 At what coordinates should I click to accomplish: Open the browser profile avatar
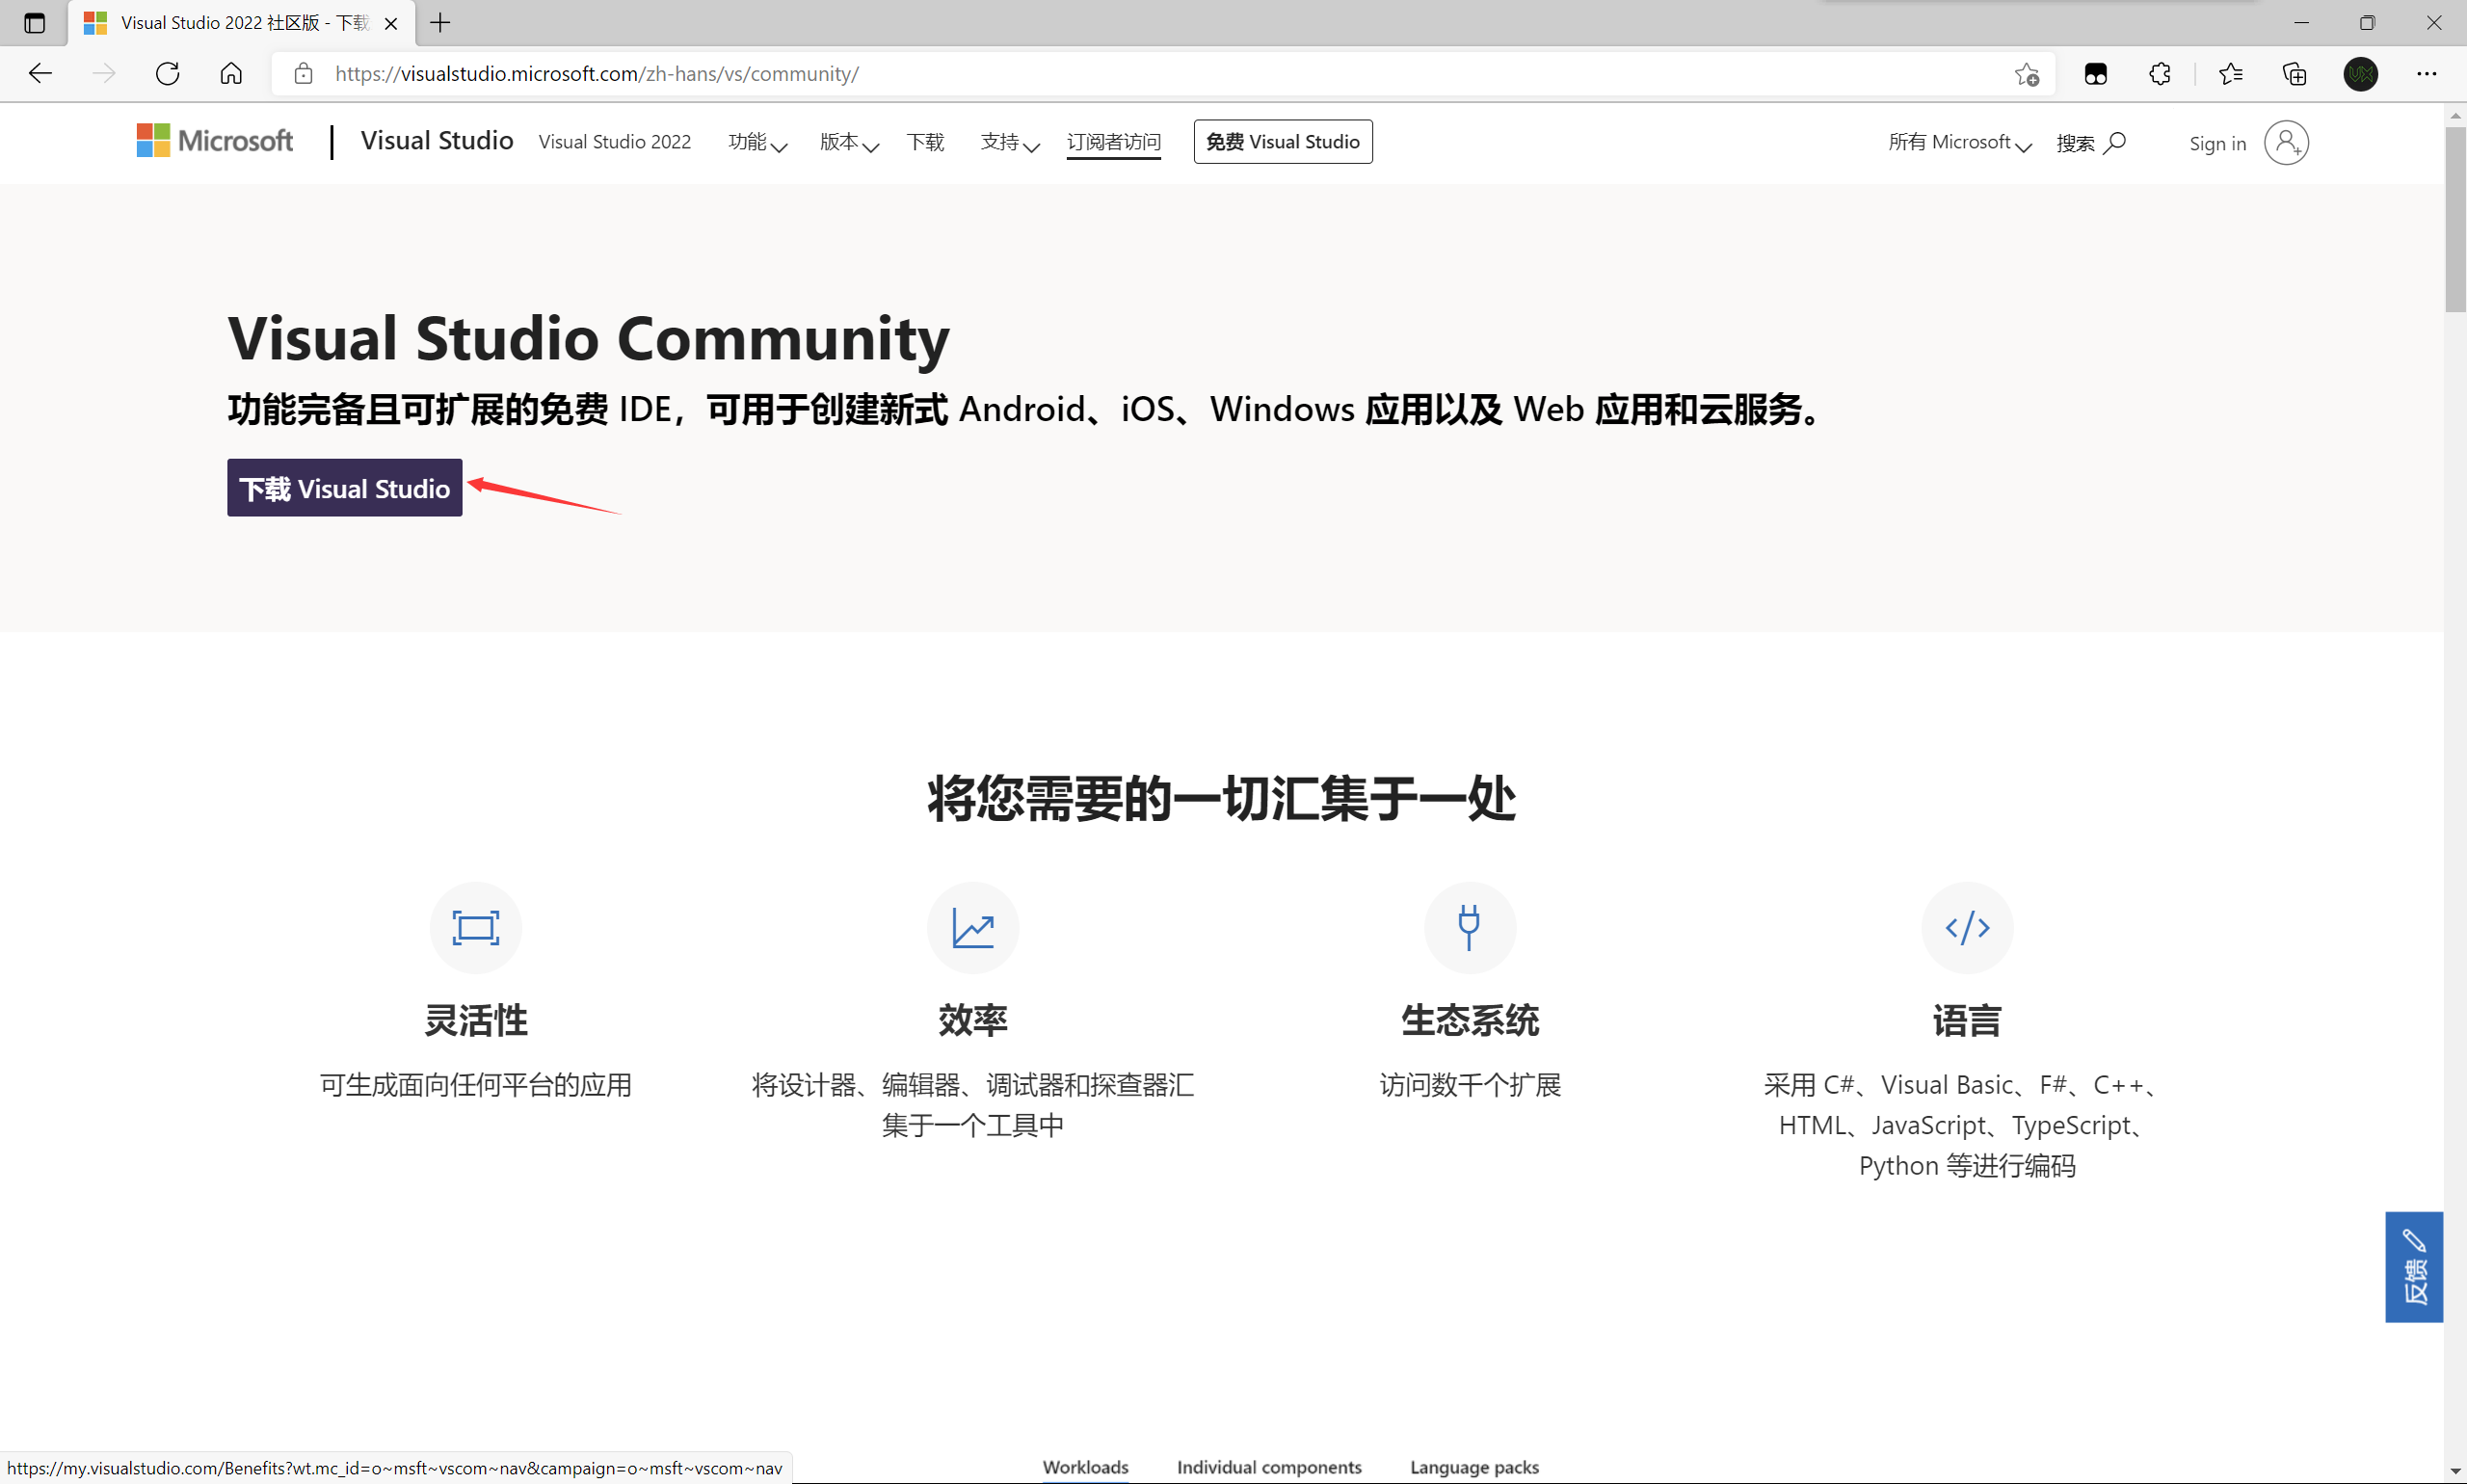tap(2361, 73)
